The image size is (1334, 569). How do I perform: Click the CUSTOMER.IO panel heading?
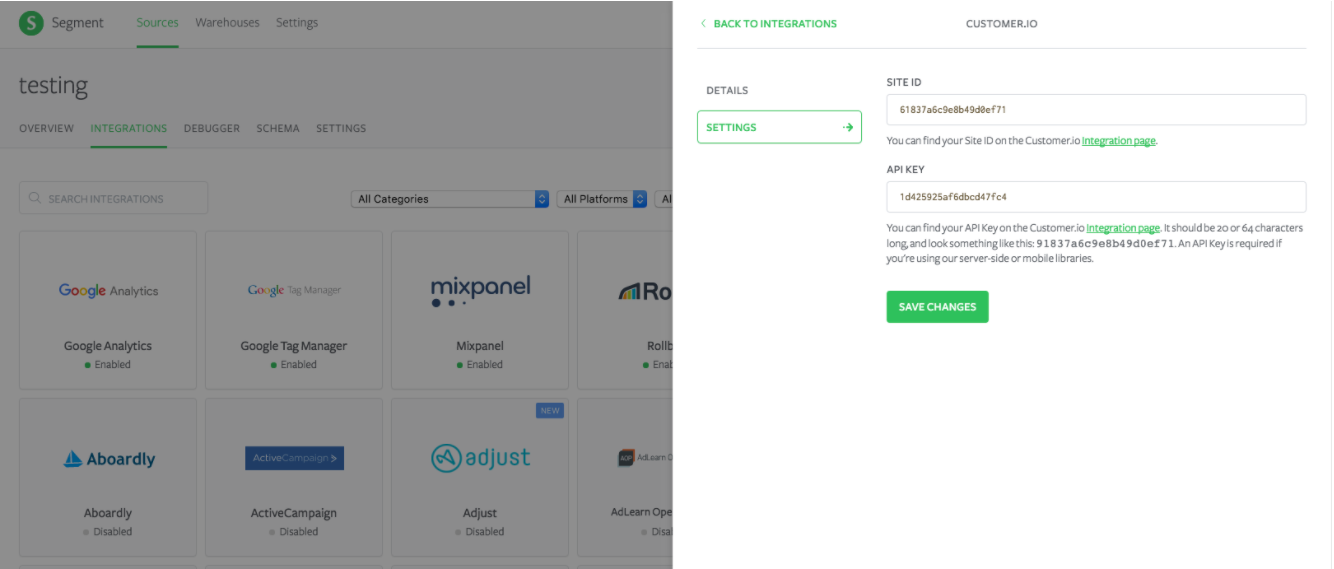click(x=1001, y=23)
